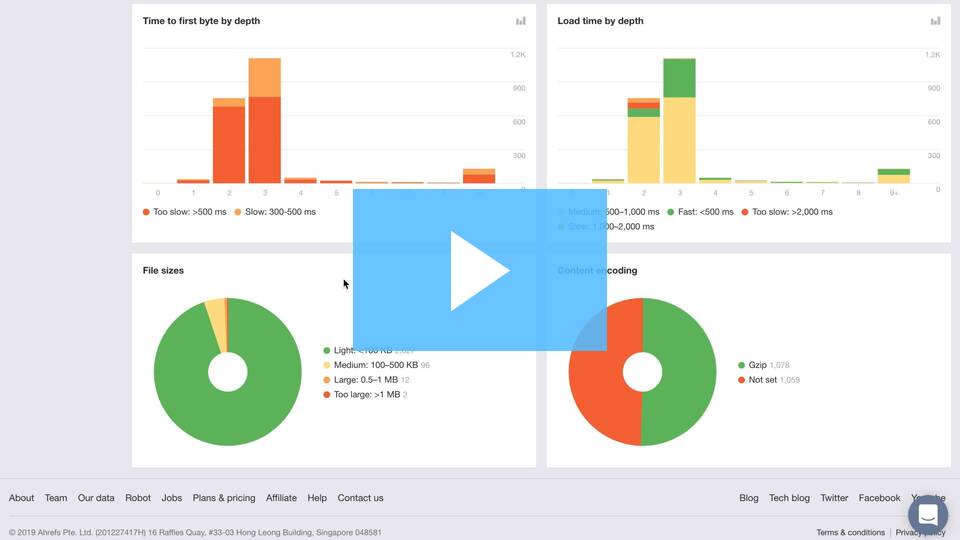
Task: Open the chart options icon on the Load time by depth panel
Action: point(935,21)
